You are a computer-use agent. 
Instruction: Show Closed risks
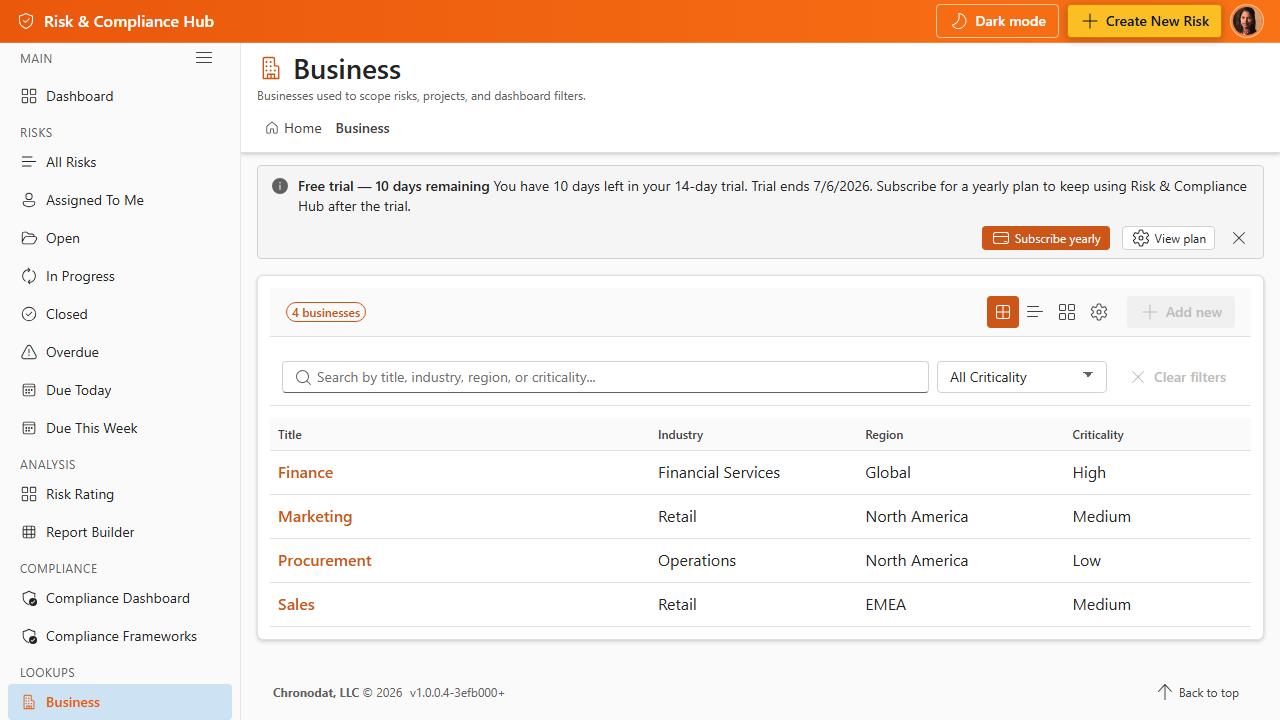120,314
